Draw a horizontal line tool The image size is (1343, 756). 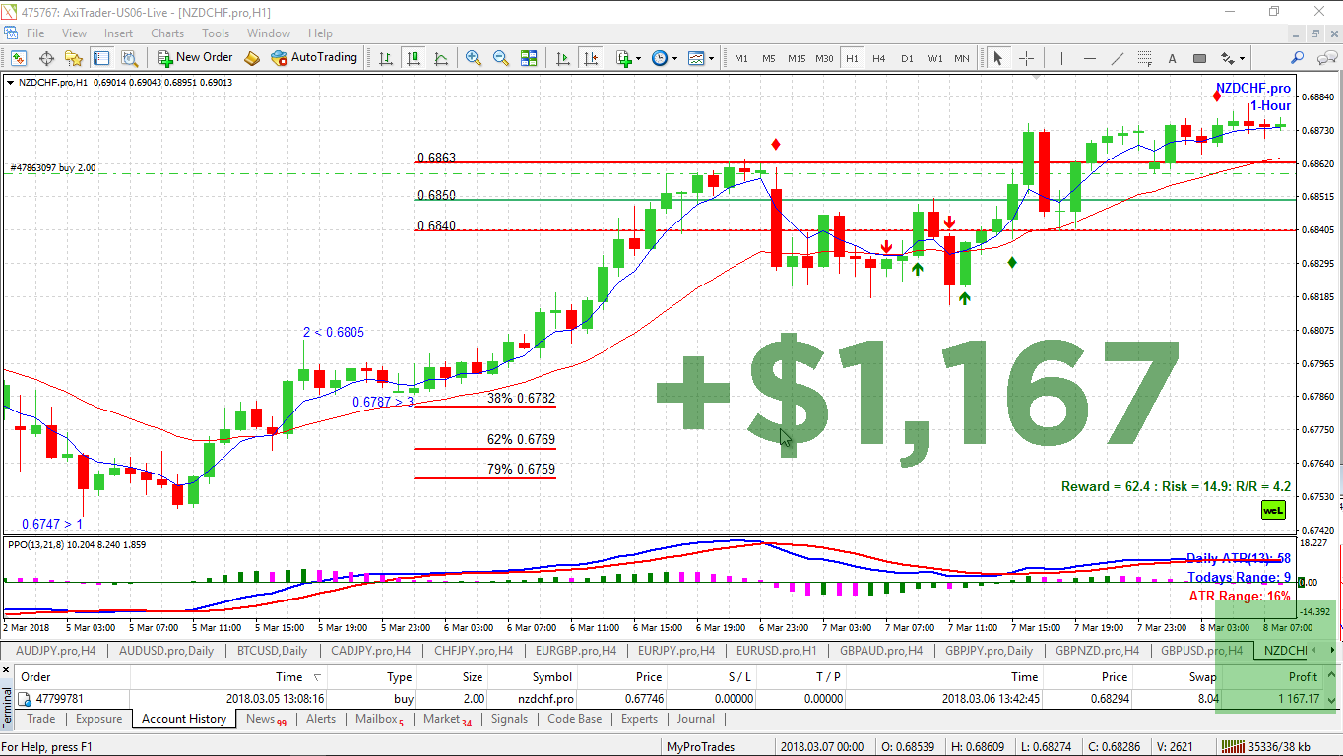click(x=1090, y=58)
